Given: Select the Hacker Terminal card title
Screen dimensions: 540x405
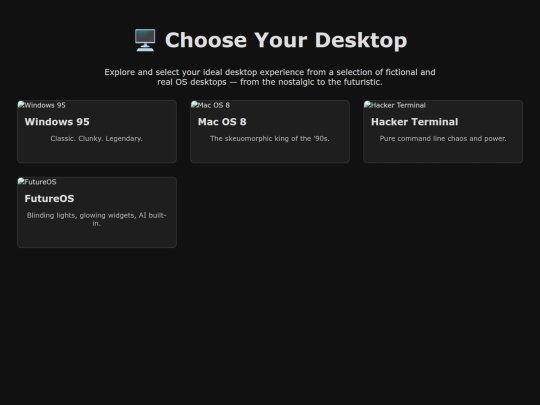Looking at the screenshot, I should (x=415, y=122).
